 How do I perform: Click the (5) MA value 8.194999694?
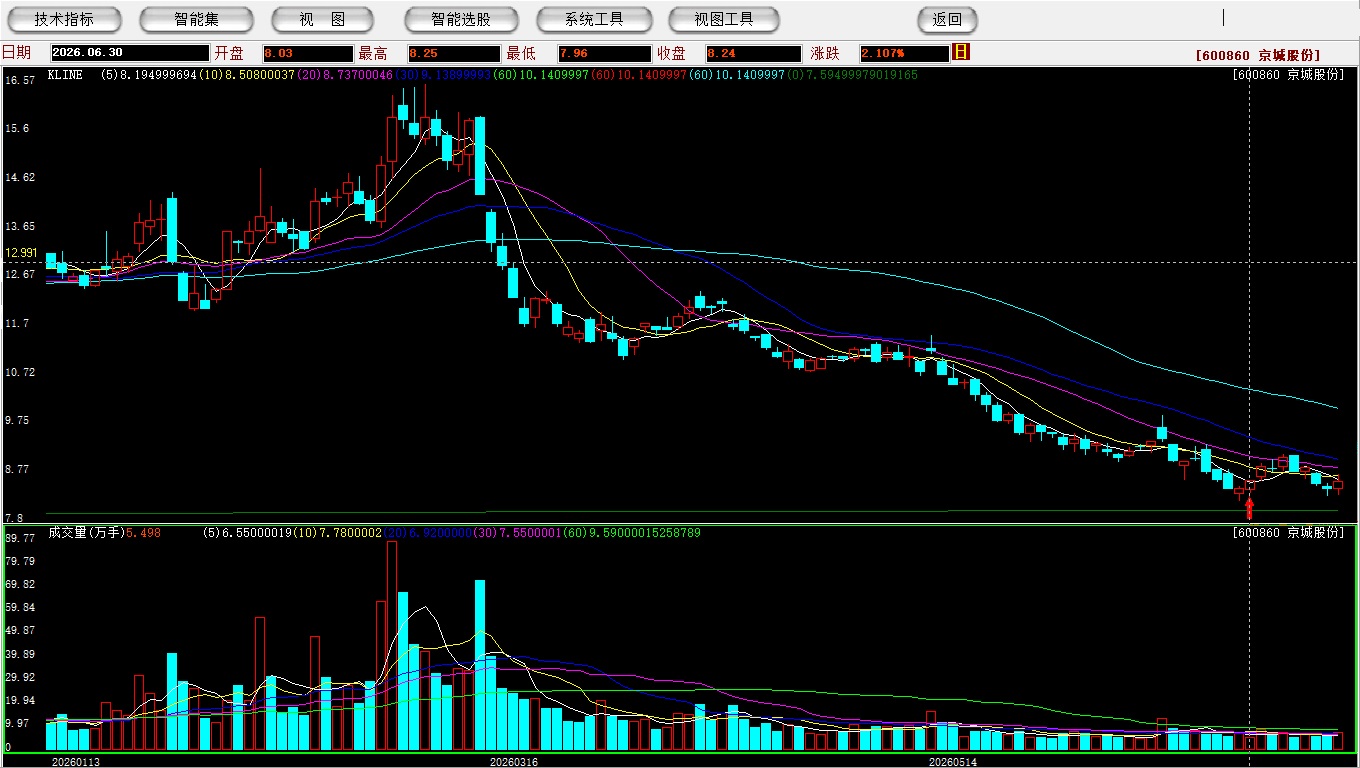150,75
